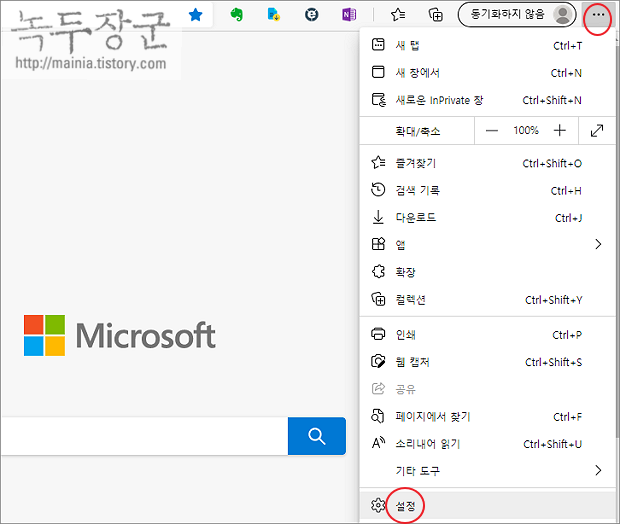620x524 pixels.
Task: Click the menu's favorites star-list icon
Action: tap(378, 162)
